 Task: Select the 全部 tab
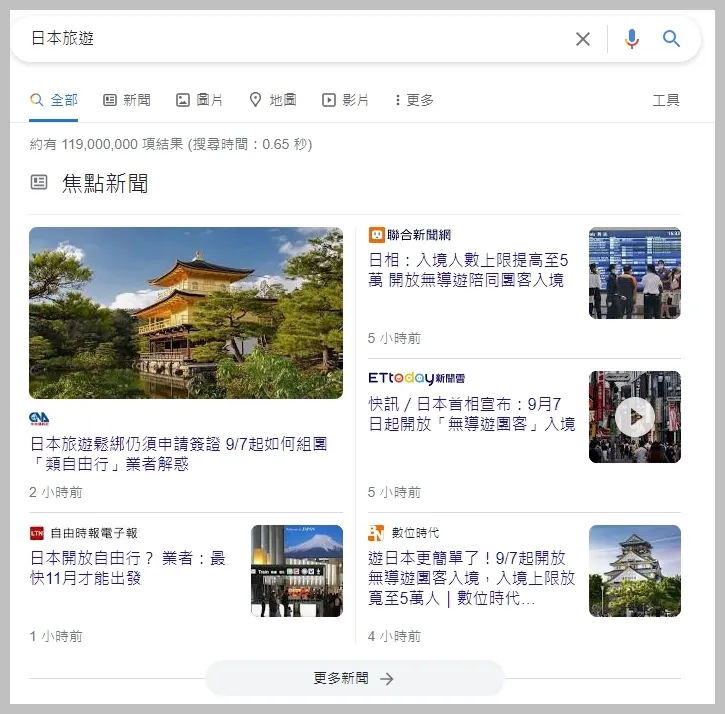pyautogui.click(x=54, y=100)
